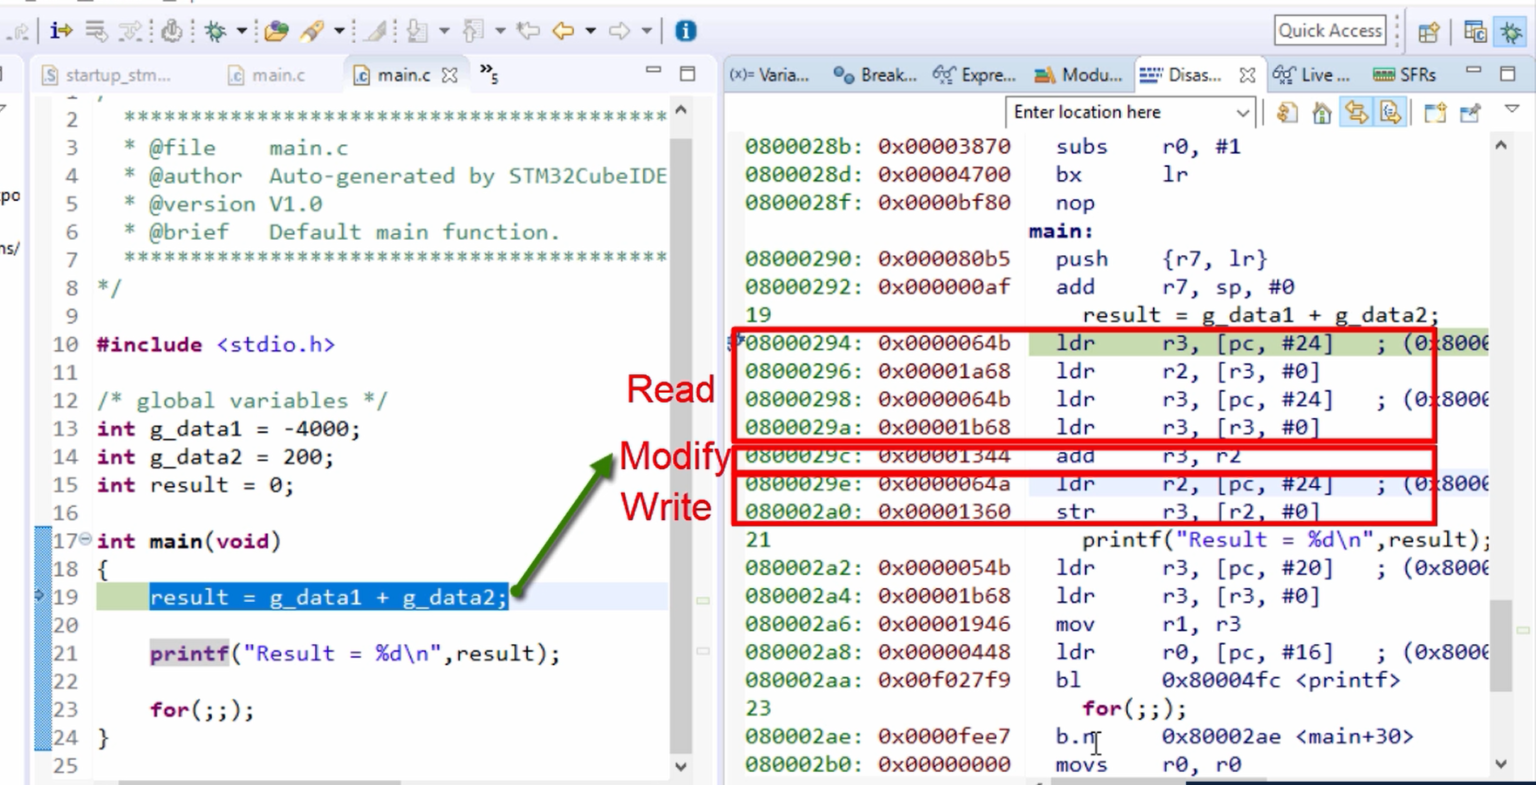The width and height of the screenshot is (1536, 785).
Task: Switch to the Debug perspective bug icon
Action: (1510, 32)
